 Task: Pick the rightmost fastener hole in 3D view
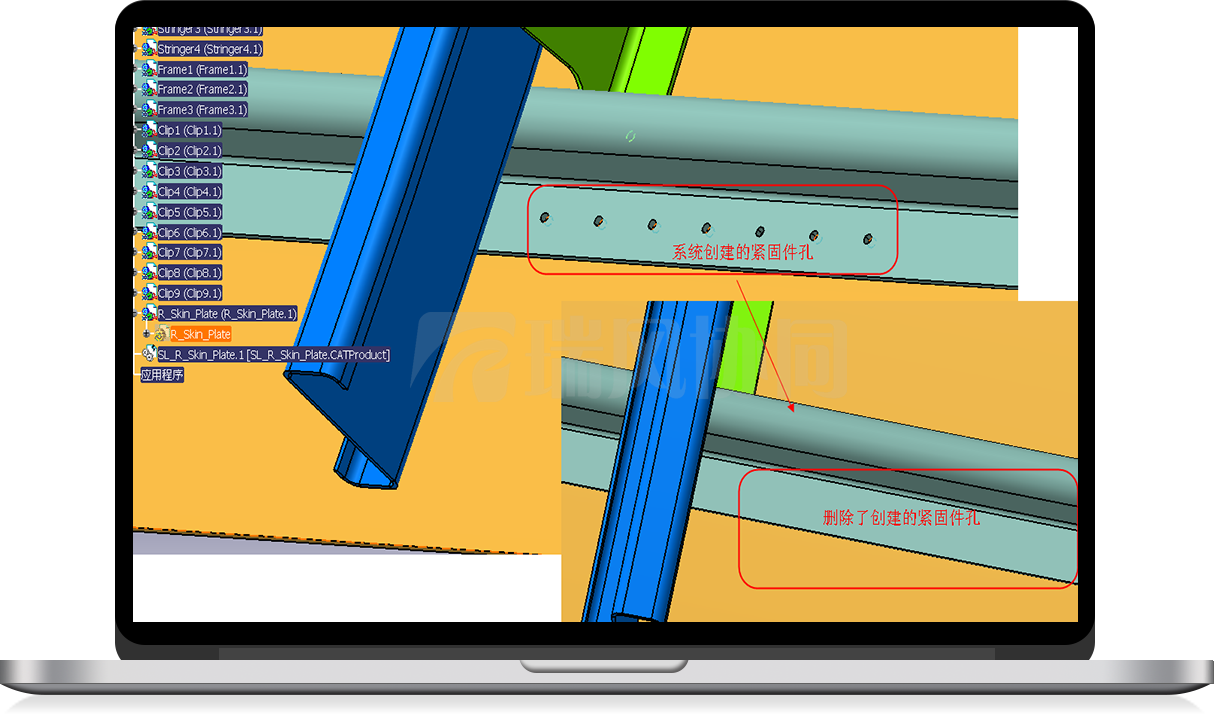(x=867, y=240)
